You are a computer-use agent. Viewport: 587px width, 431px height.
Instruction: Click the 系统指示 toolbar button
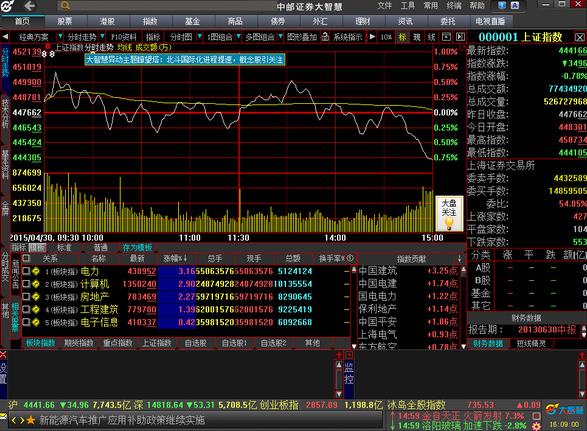(x=347, y=37)
